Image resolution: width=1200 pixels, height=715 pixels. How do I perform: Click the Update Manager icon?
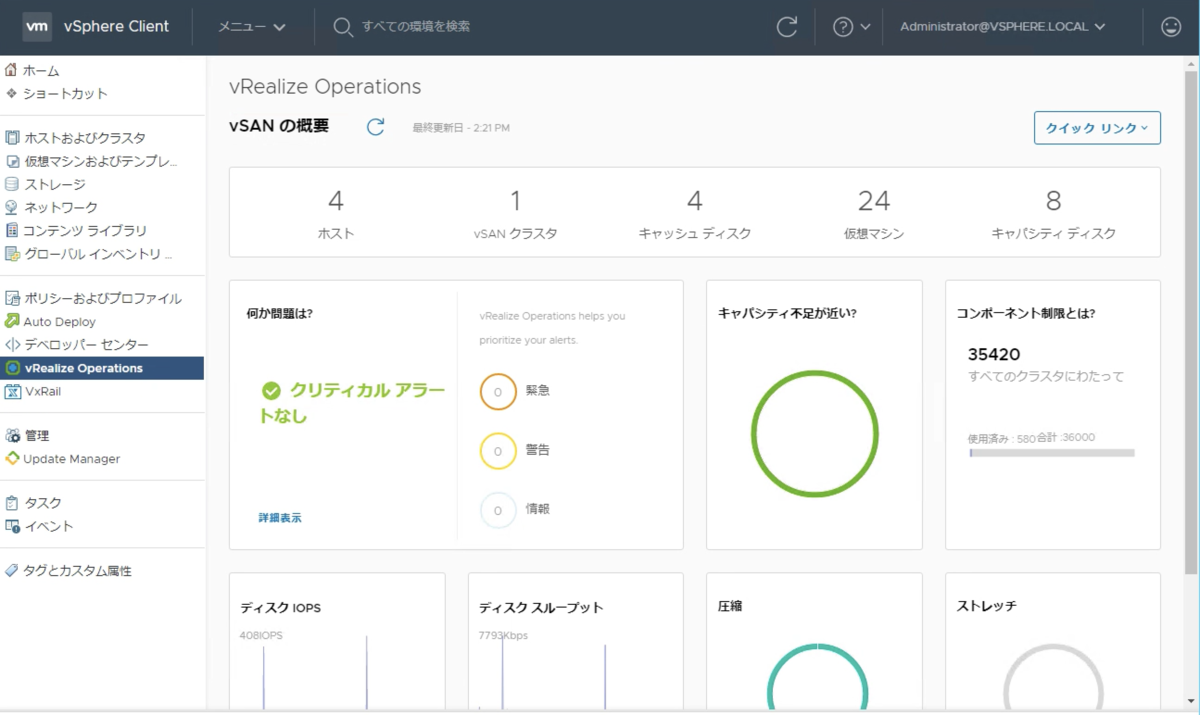(12, 458)
